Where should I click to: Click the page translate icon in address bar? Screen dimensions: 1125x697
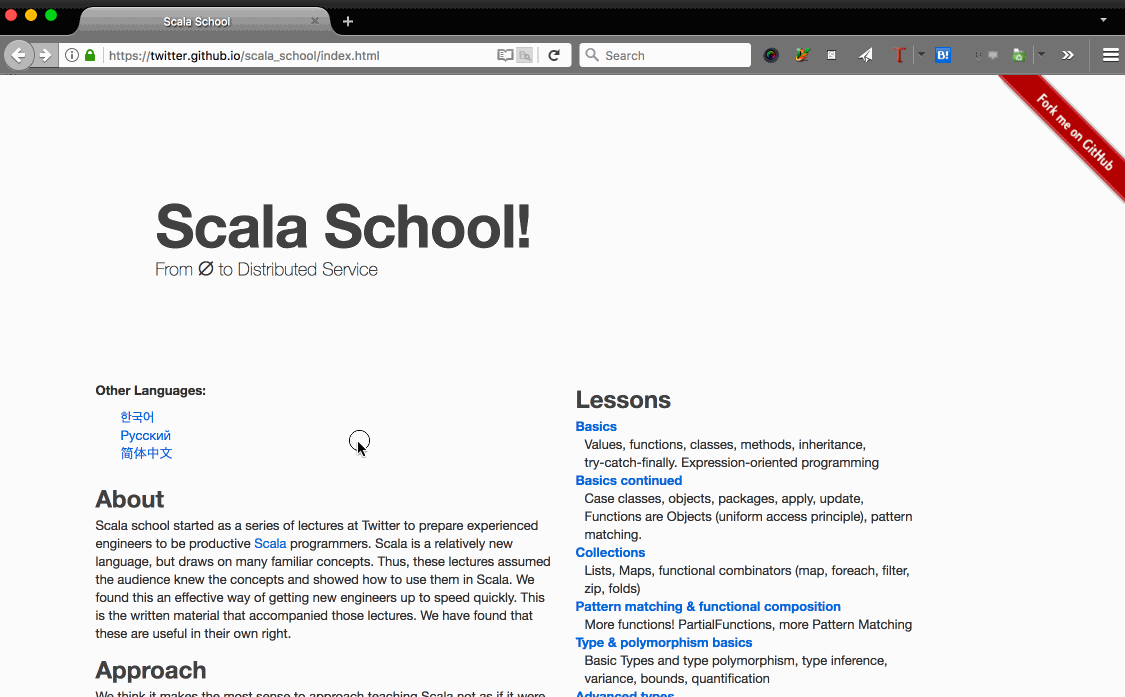(525, 55)
